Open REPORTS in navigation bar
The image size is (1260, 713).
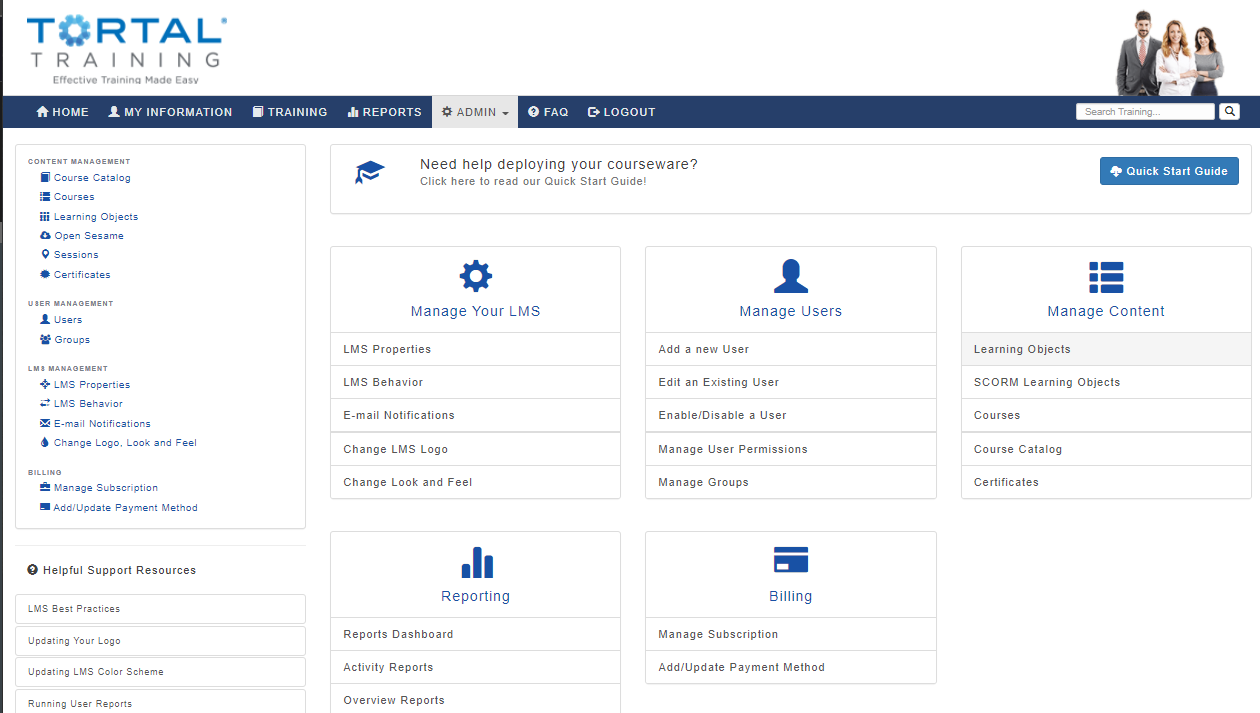(385, 112)
